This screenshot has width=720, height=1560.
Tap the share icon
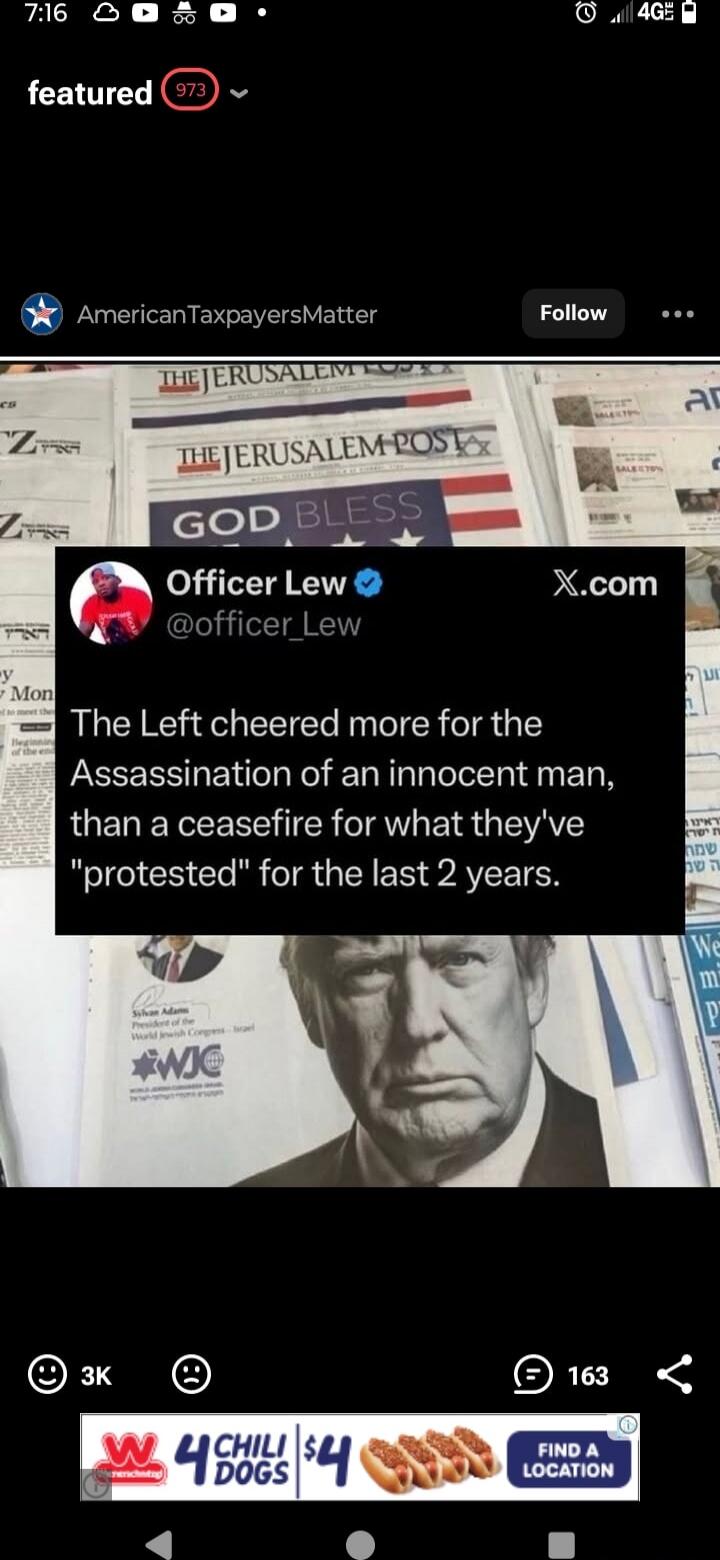(x=675, y=1374)
